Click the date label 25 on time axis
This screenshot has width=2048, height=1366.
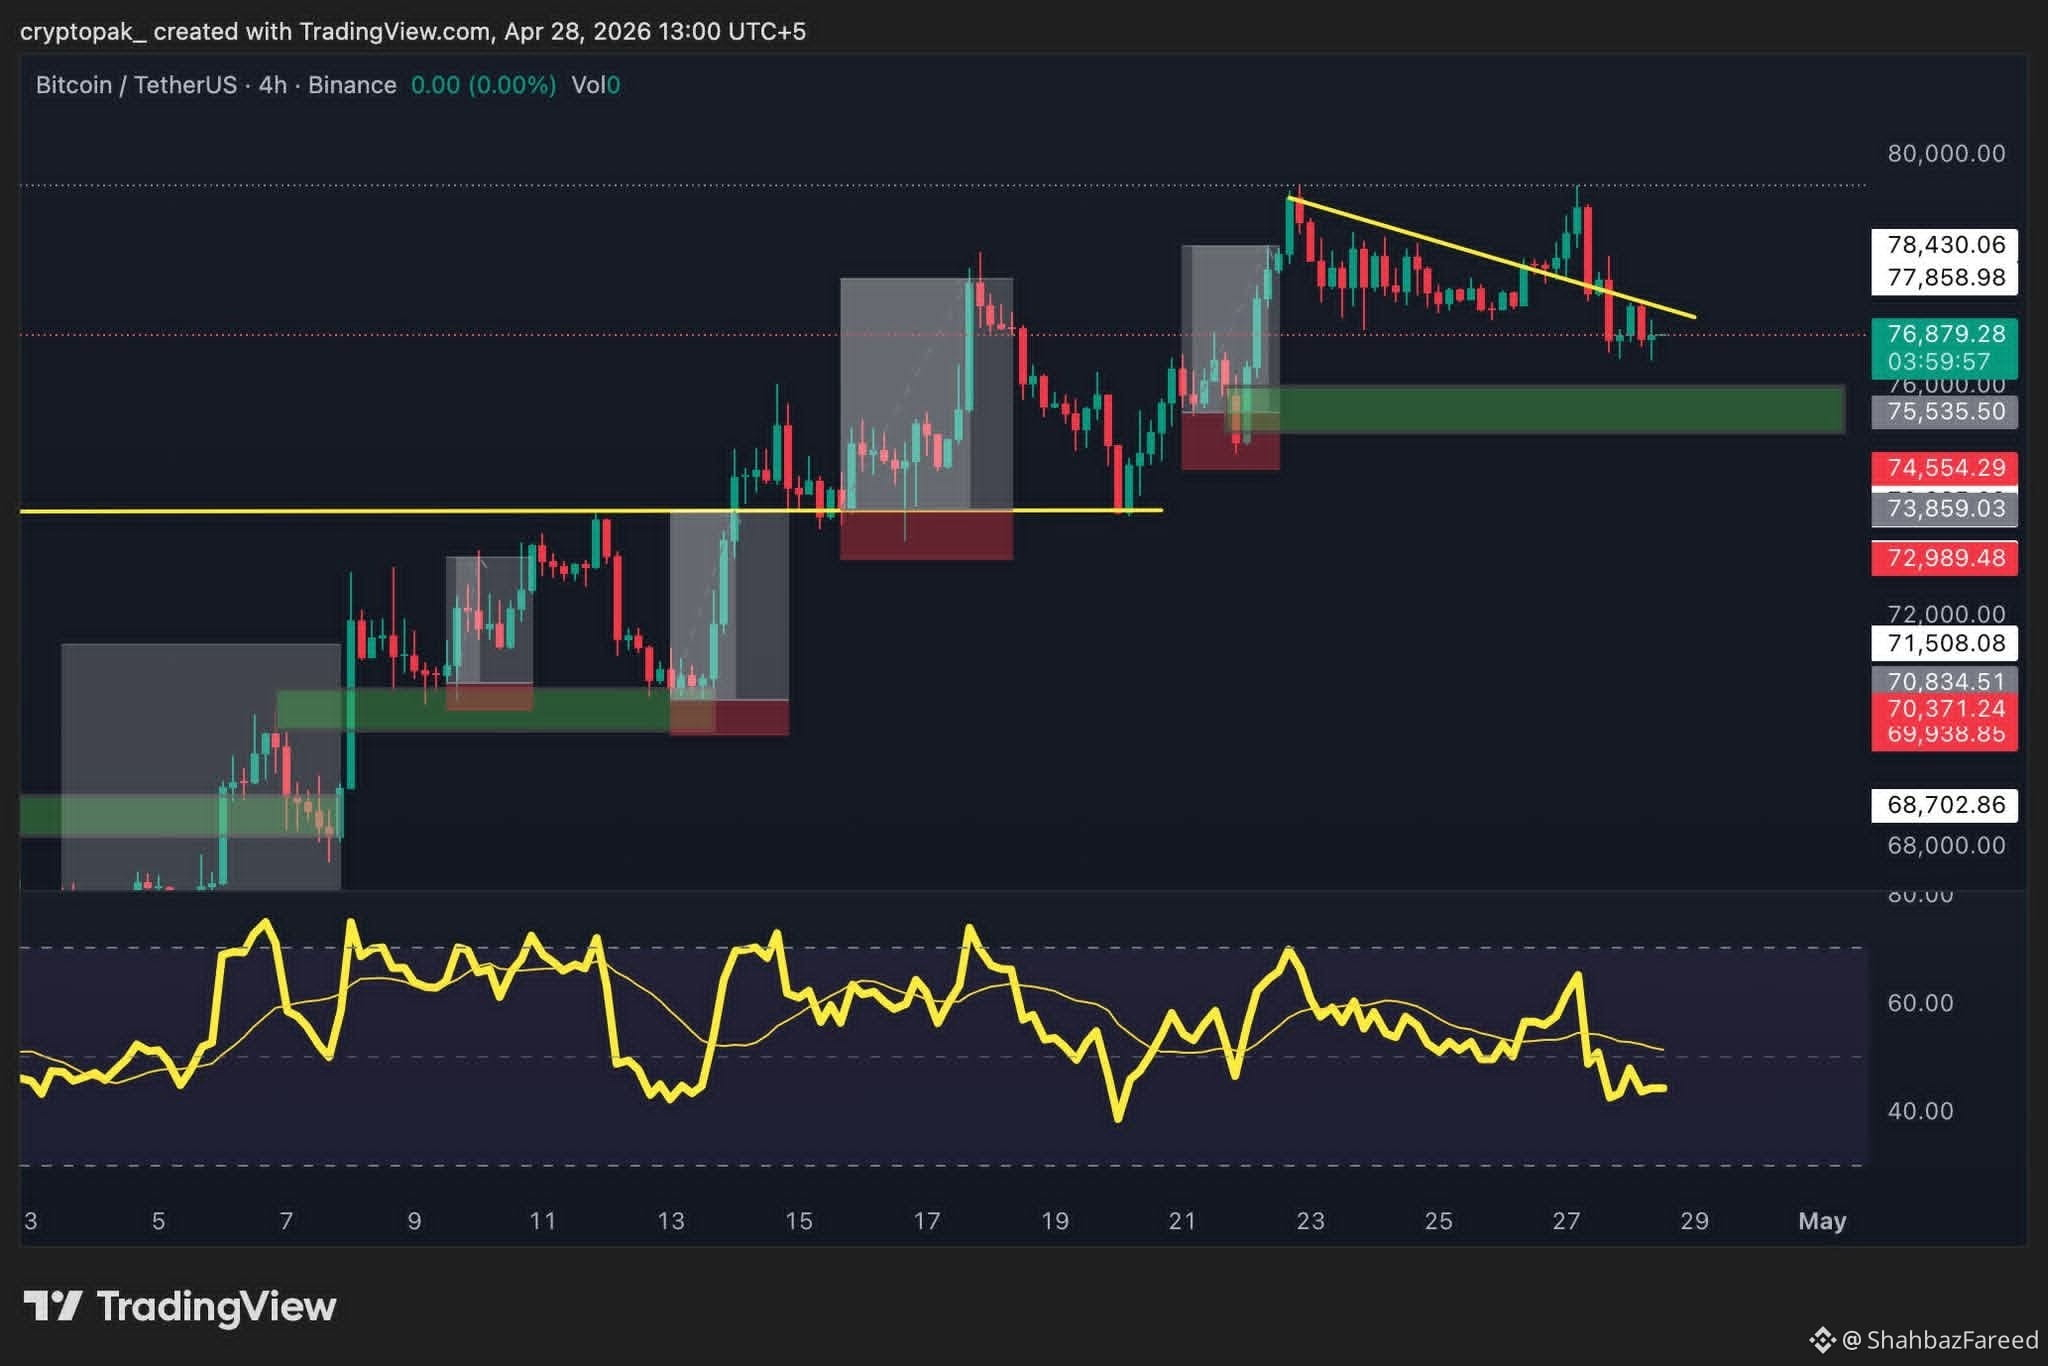1438,1221
